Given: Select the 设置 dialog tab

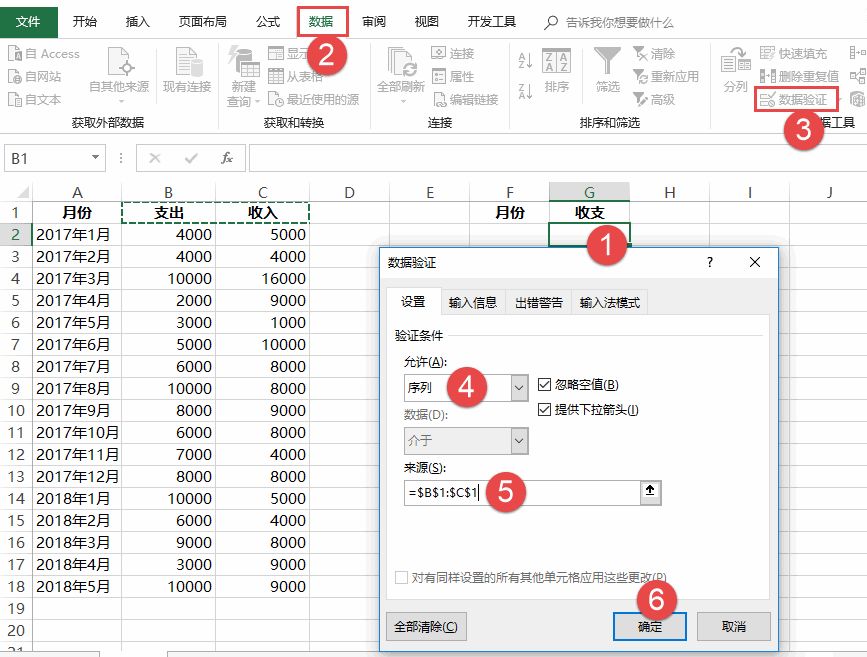Looking at the screenshot, I should pos(413,302).
